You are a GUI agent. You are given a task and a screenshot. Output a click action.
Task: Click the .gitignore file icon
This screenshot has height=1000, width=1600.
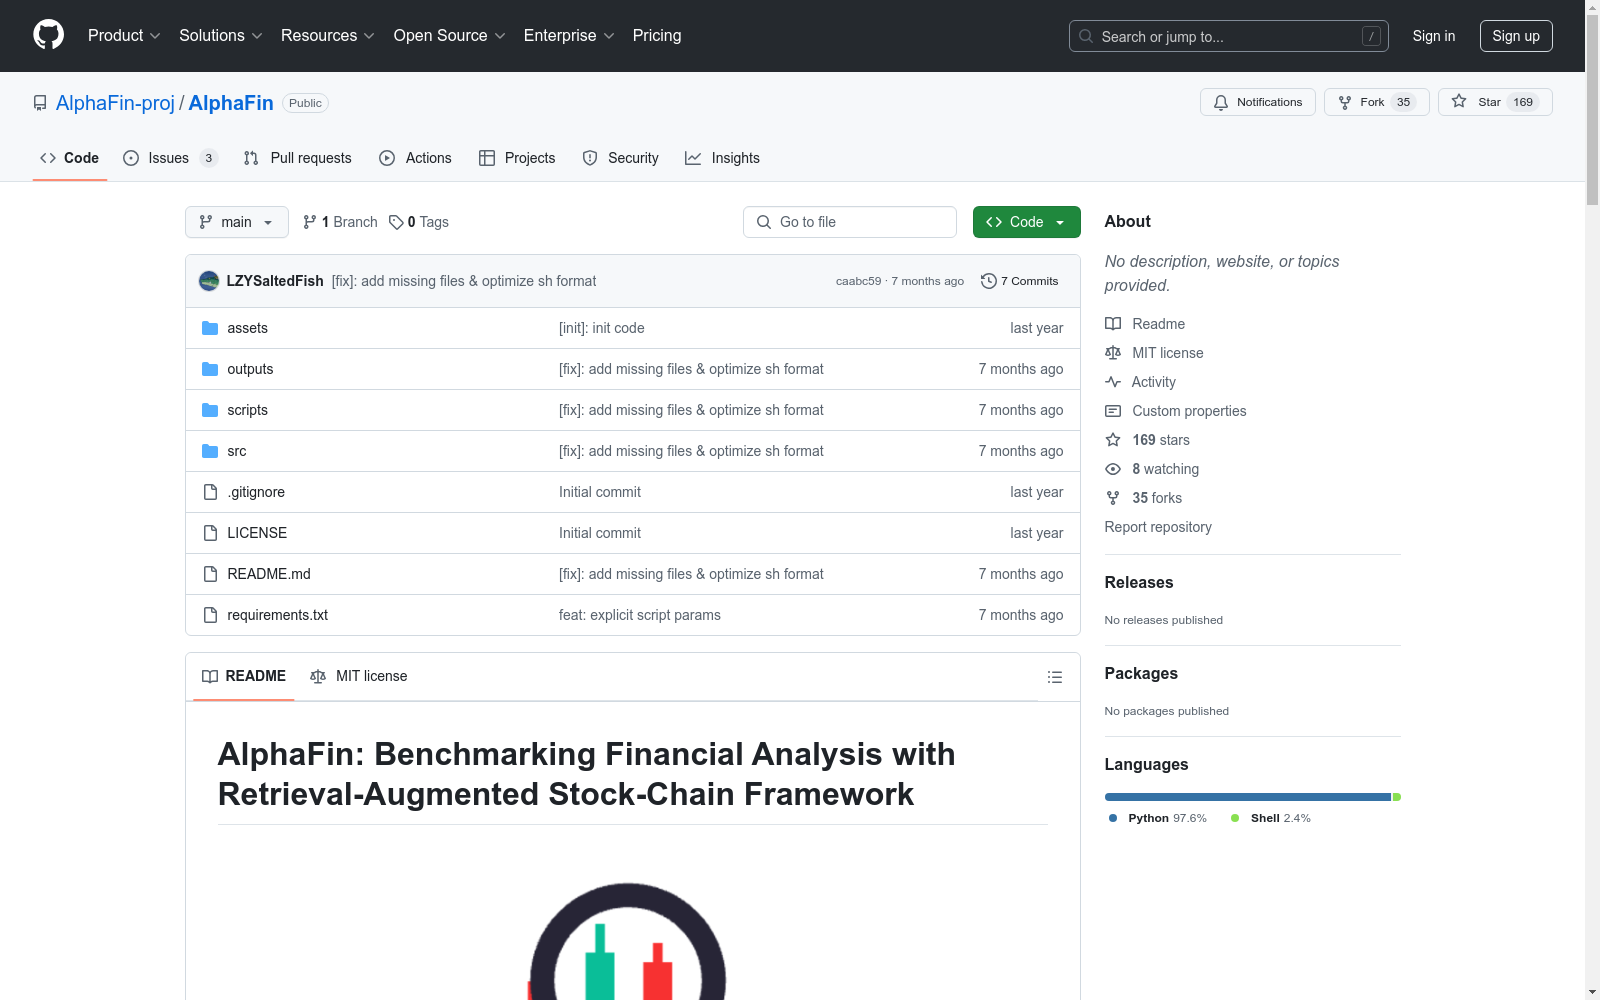pos(210,492)
